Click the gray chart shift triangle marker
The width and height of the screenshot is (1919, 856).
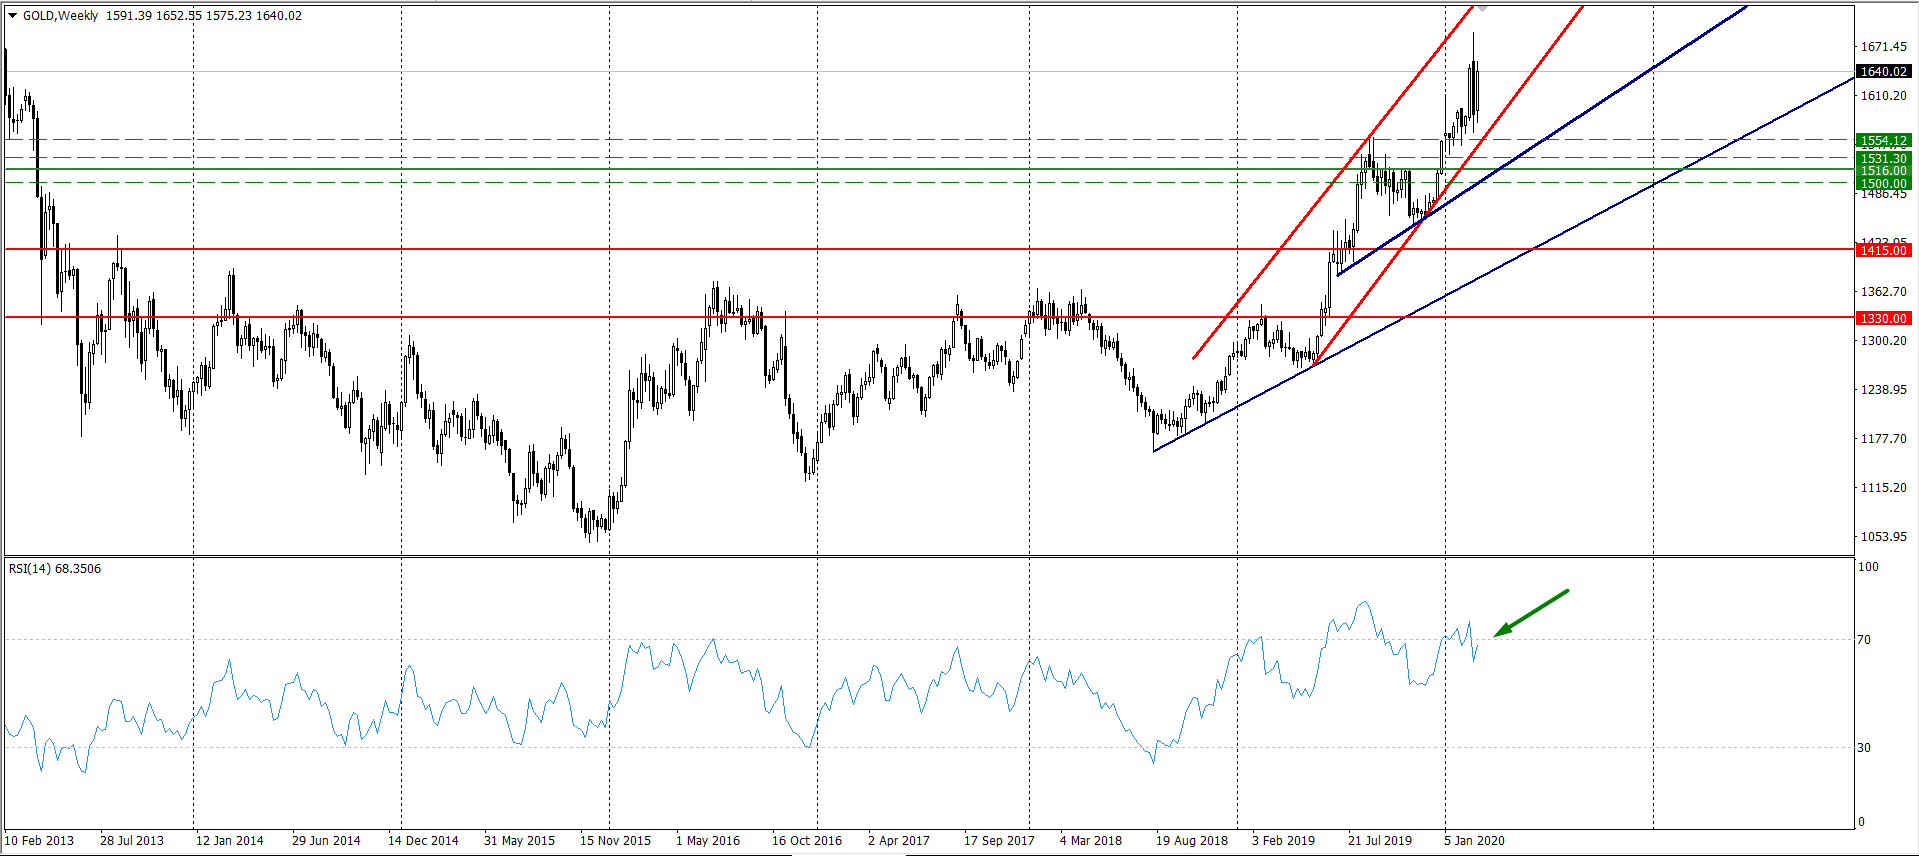pos(1482,8)
